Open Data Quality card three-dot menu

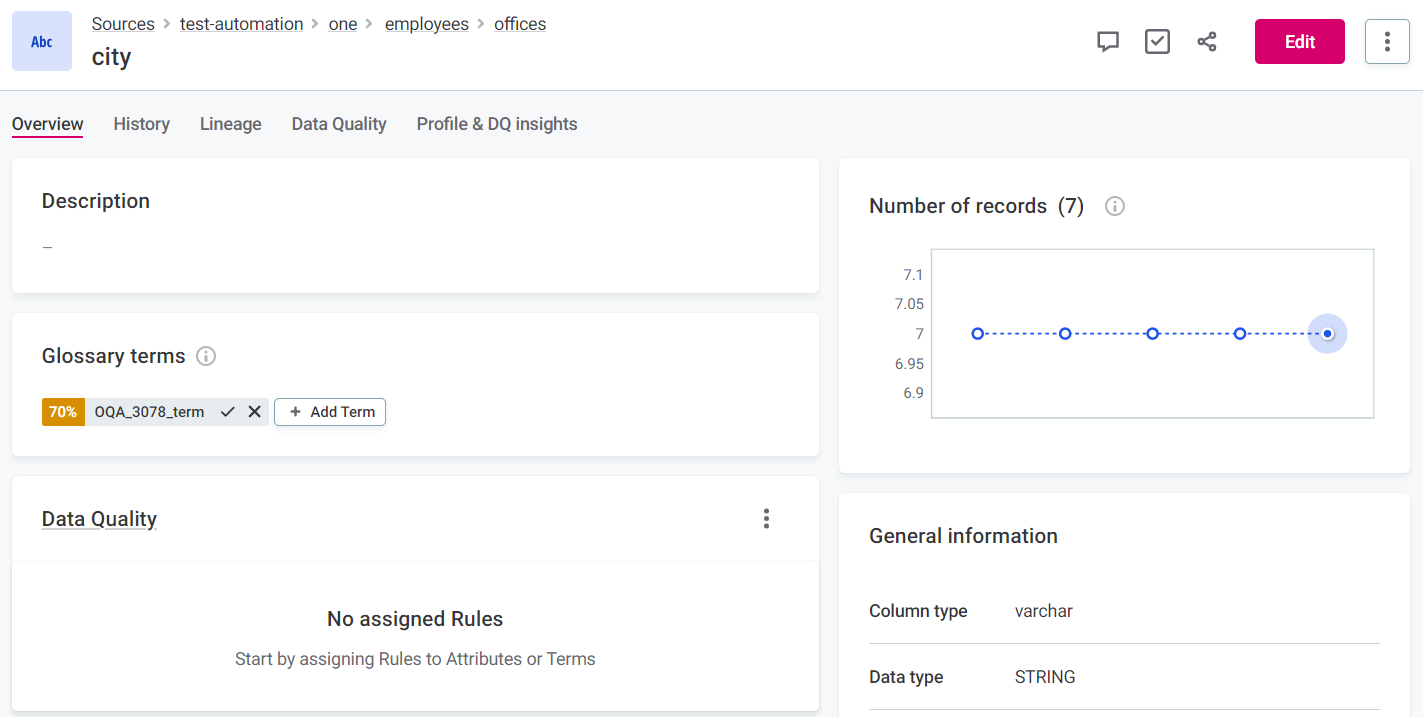pyautogui.click(x=766, y=518)
